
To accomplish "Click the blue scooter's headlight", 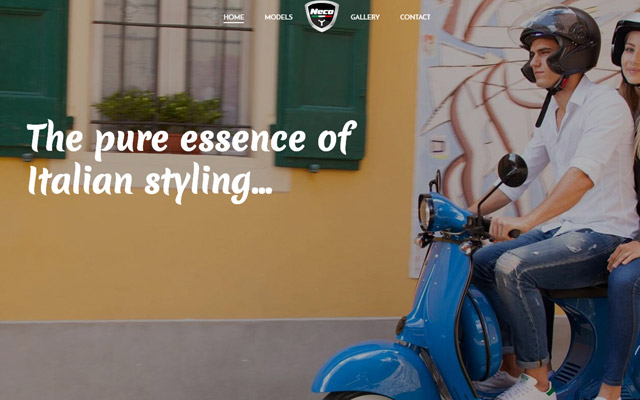I will point(426,213).
